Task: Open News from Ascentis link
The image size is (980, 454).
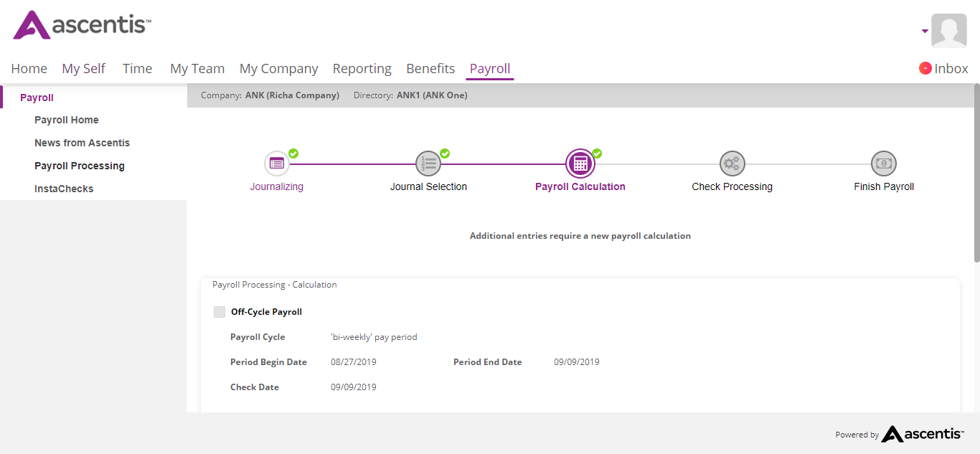Action: 82,143
